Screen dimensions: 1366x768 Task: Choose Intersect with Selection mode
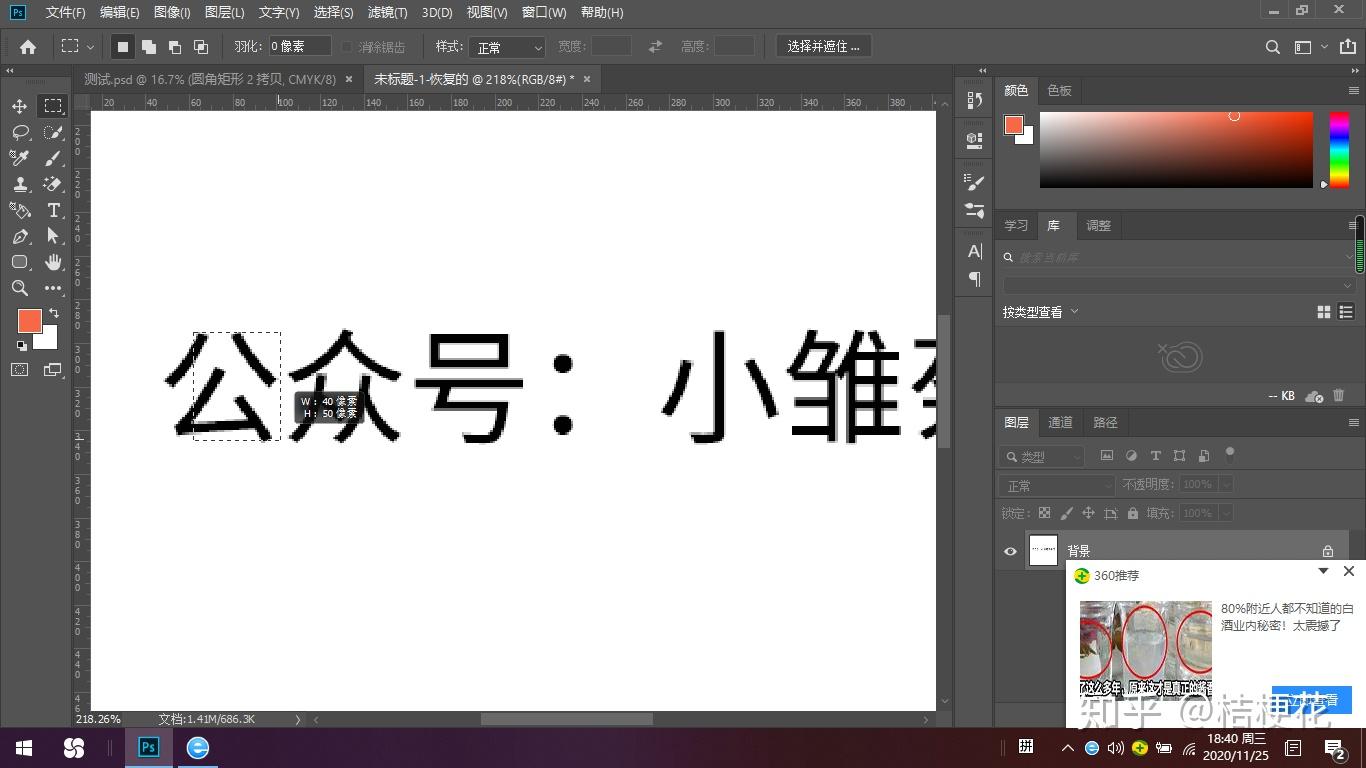click(201, 46)
